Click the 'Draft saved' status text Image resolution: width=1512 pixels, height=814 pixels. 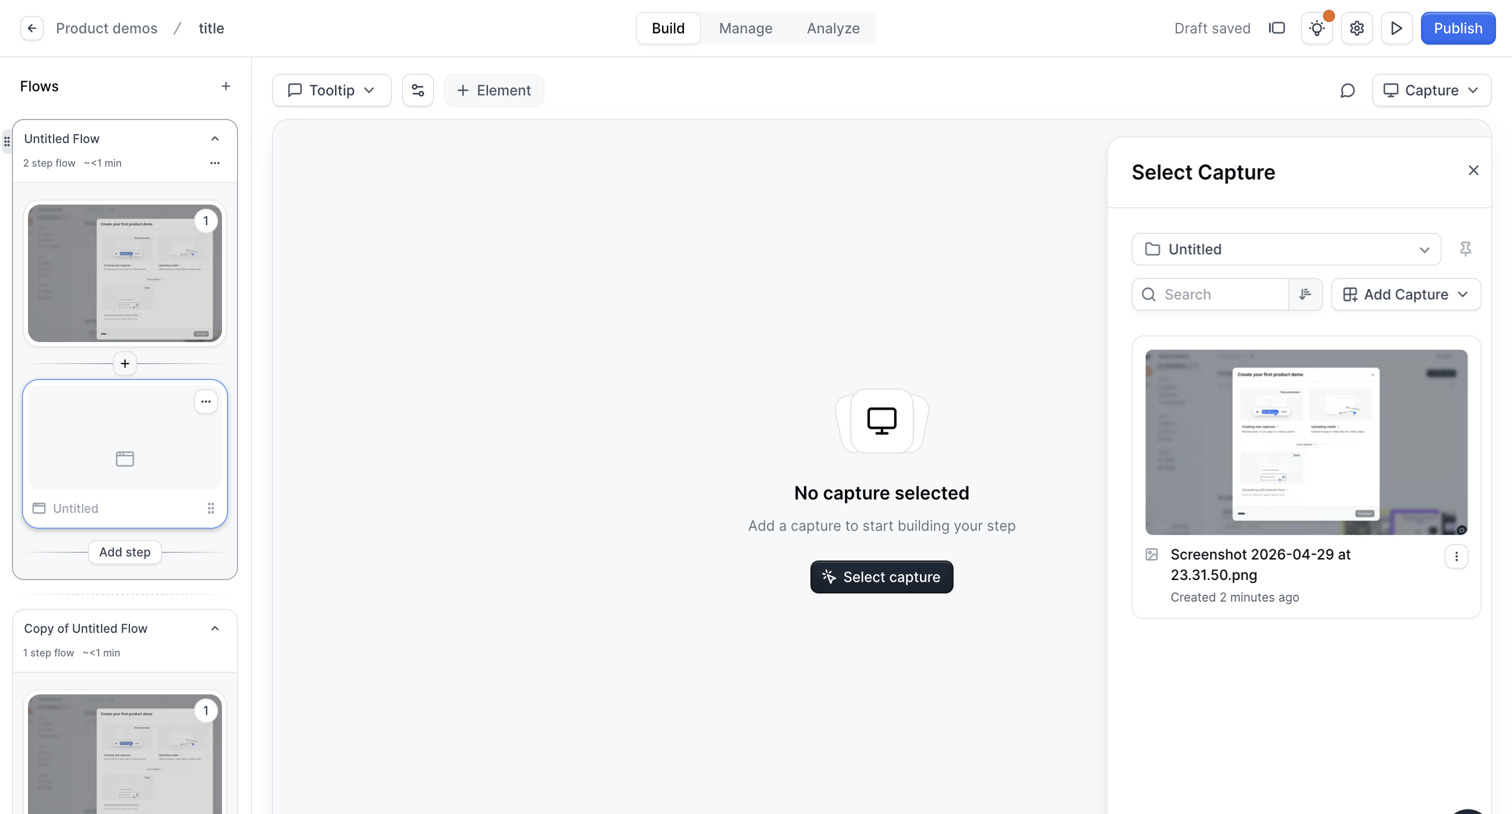(1212, 28)
